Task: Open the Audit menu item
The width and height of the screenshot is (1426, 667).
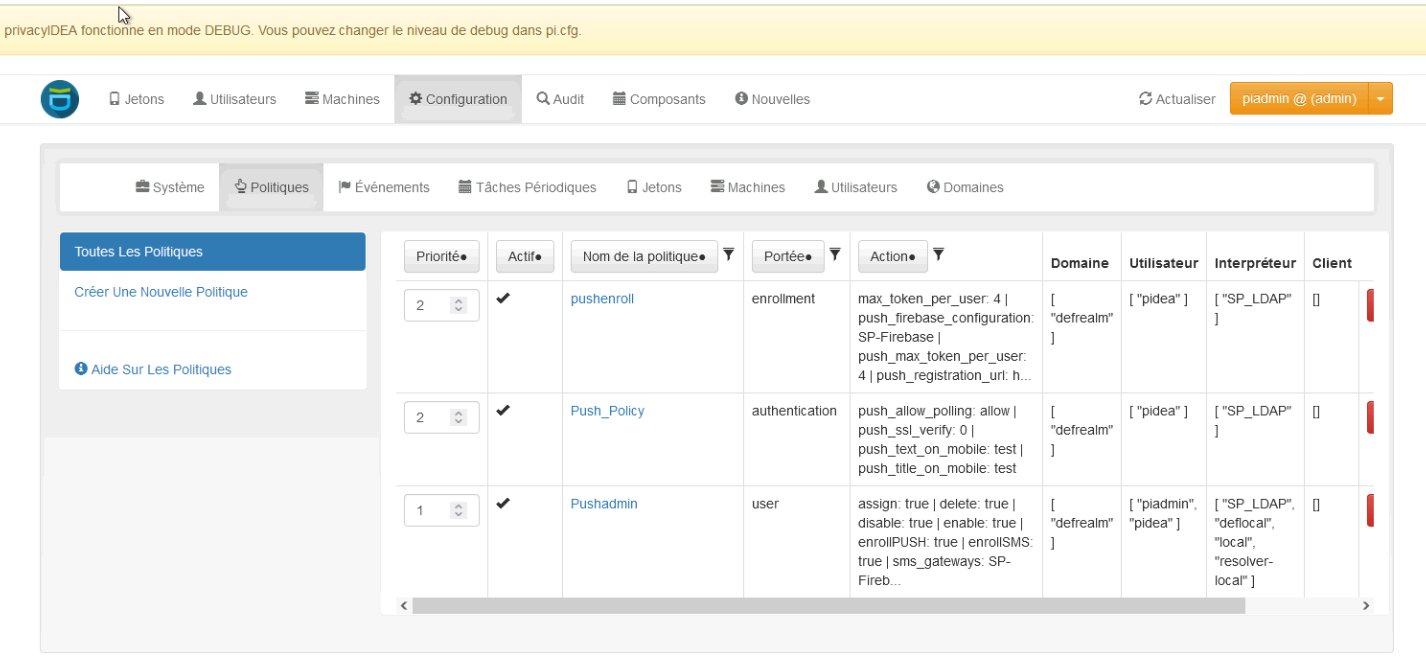Action: coord(560,99)
